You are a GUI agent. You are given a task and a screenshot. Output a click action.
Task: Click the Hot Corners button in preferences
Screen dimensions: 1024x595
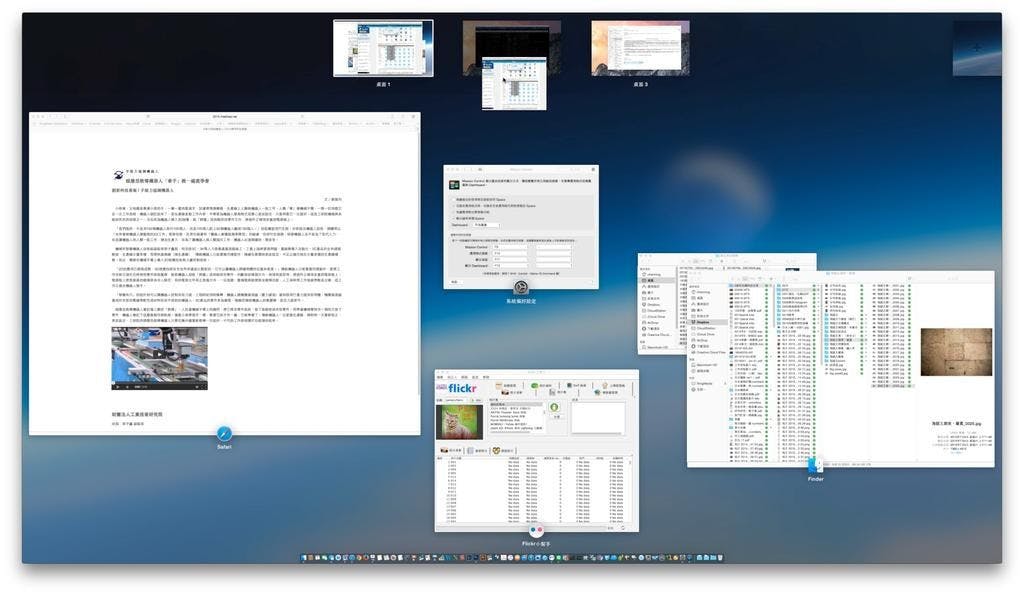point(455,282)
